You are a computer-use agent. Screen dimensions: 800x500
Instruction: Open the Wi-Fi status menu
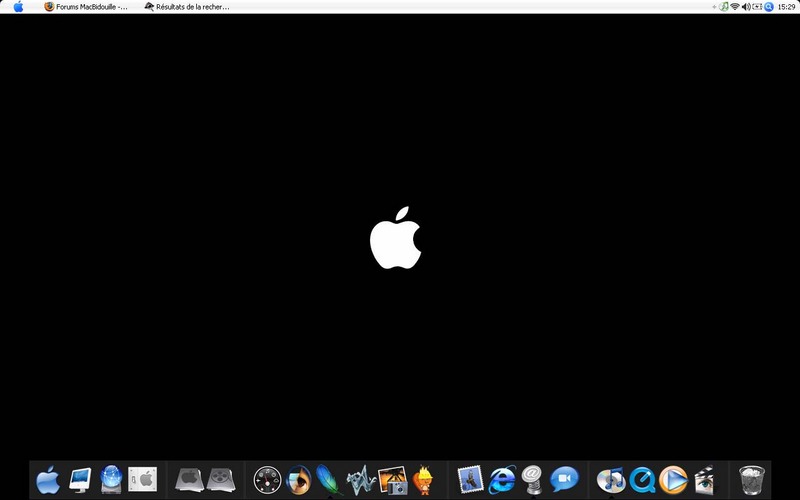(735, 7)
